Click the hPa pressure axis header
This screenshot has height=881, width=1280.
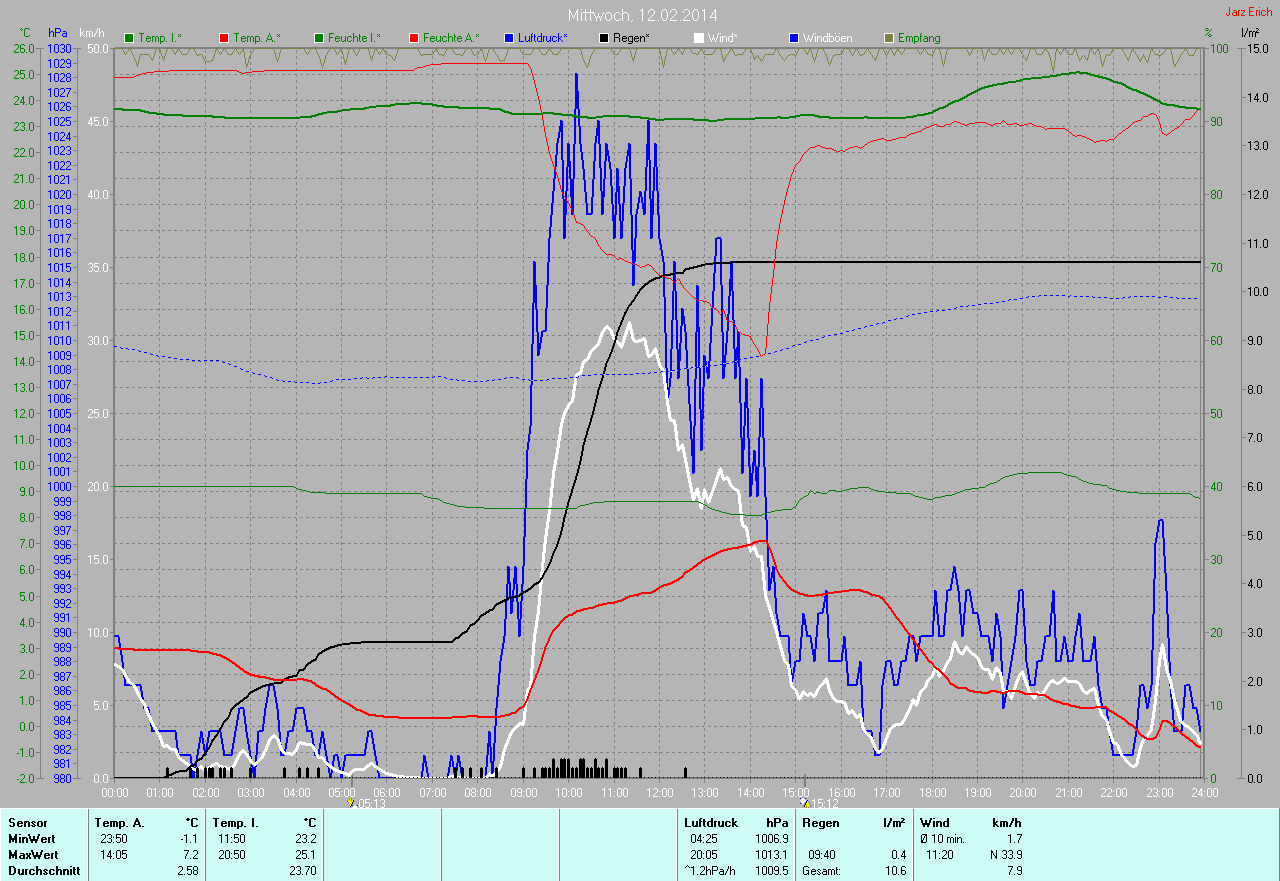pyautogui.click(x=59, y=33)
